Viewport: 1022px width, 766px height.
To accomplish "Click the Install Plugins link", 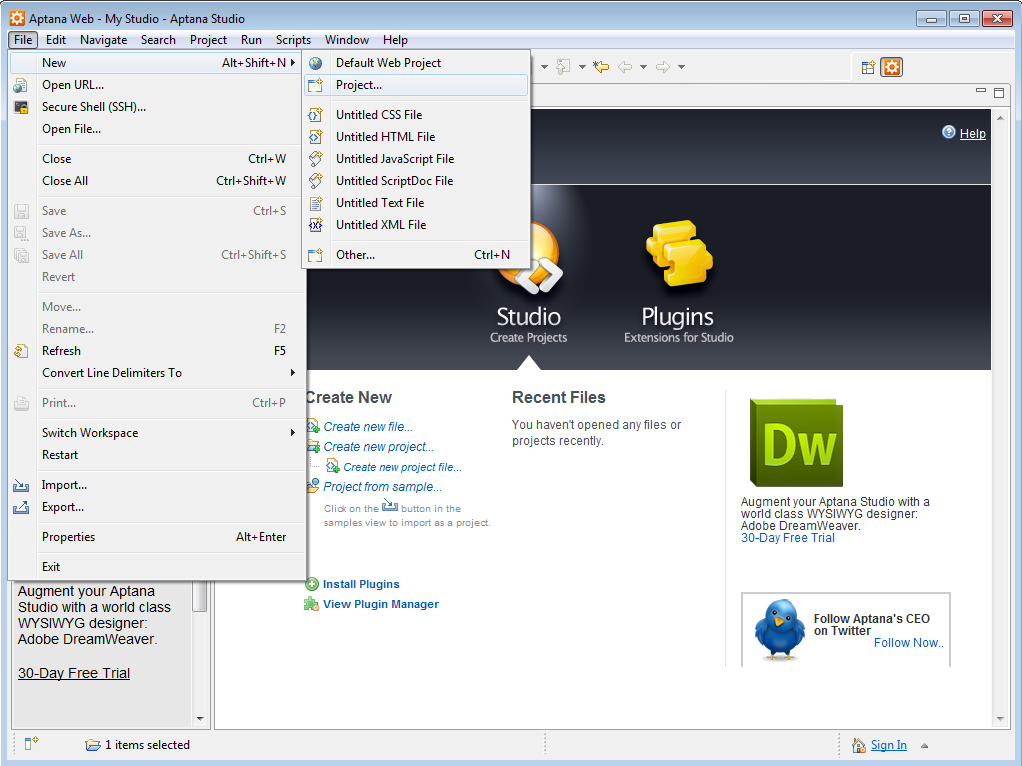I will coord(361,585).
